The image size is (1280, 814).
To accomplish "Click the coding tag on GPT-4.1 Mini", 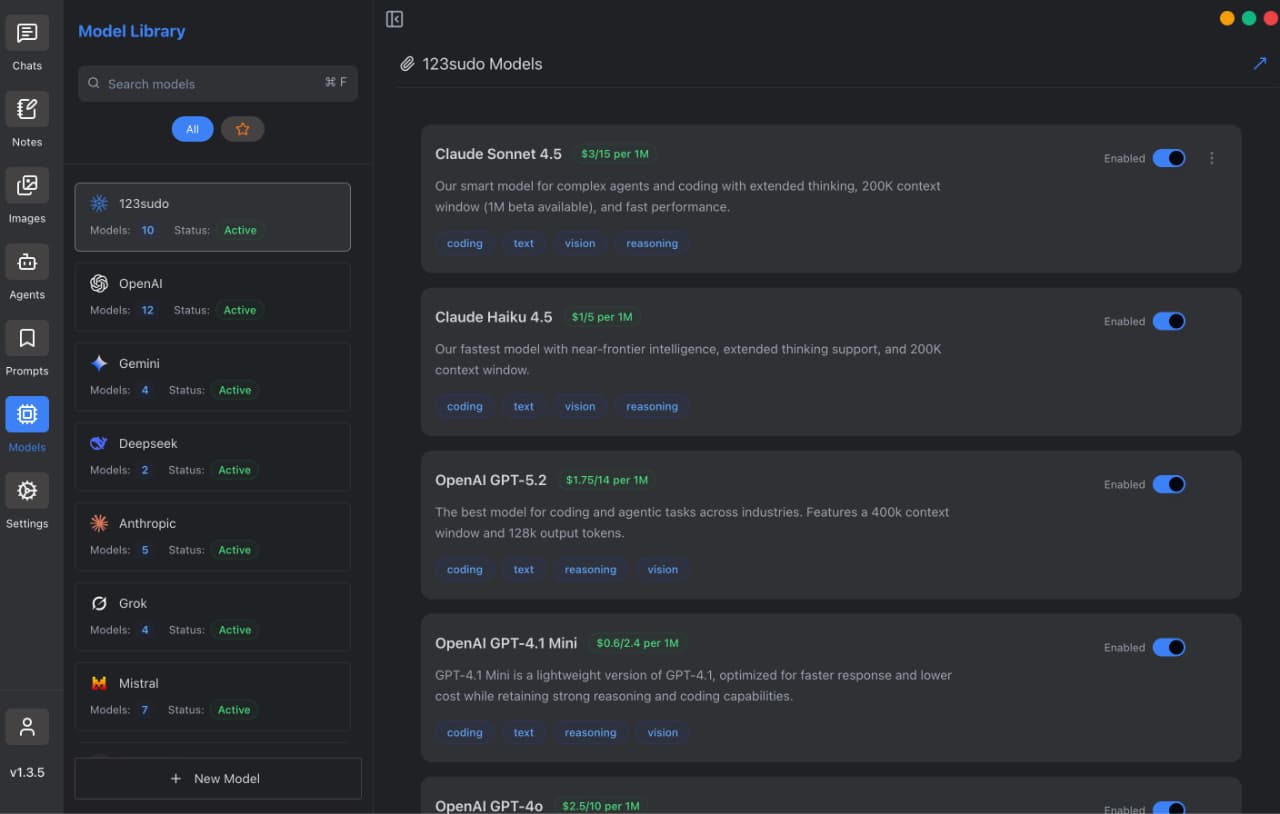I will tap(464, 732).
